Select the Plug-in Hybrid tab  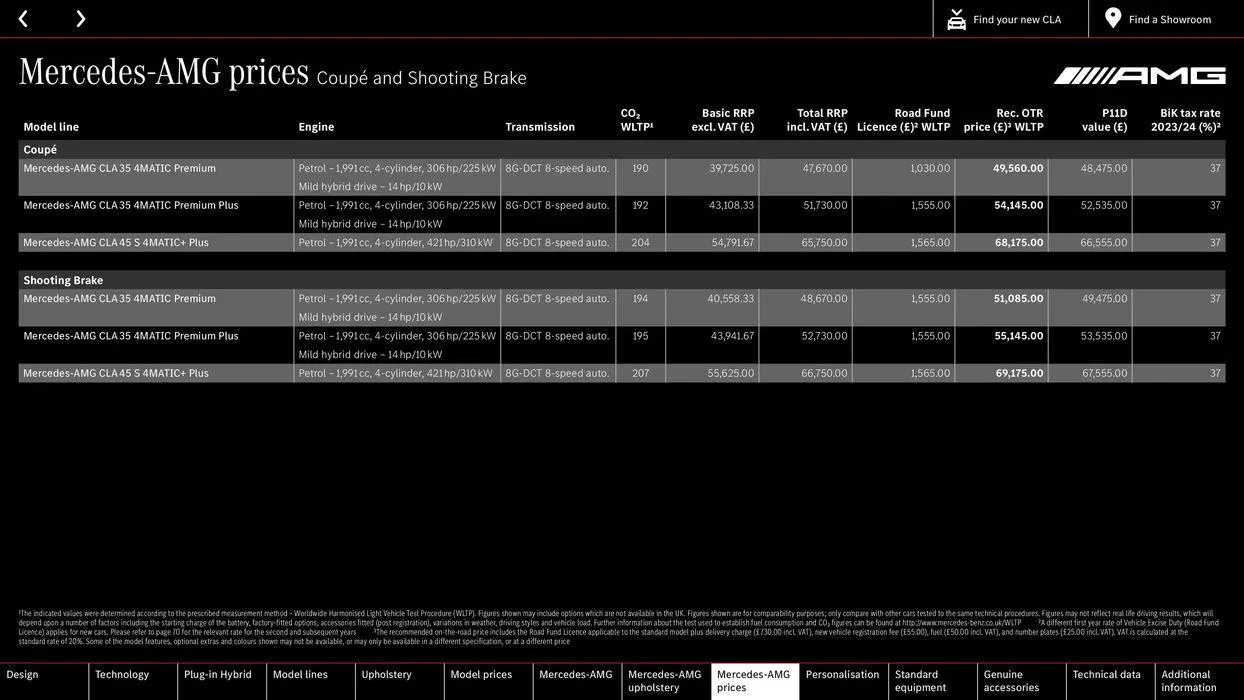point(218,675)
